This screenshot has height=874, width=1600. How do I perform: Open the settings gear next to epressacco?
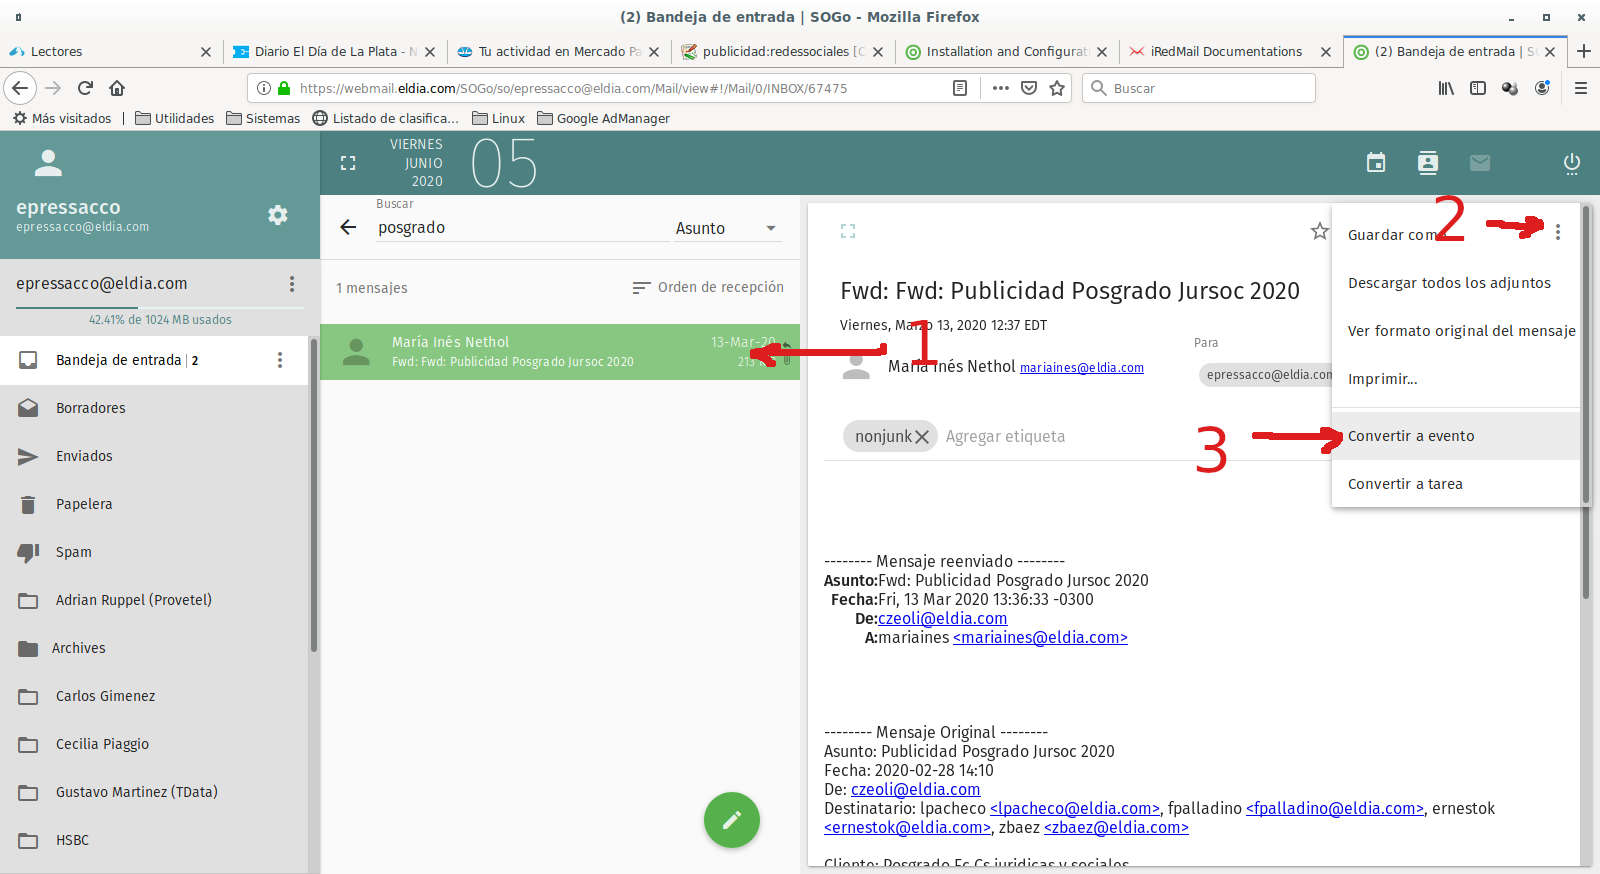coord(278,215)
